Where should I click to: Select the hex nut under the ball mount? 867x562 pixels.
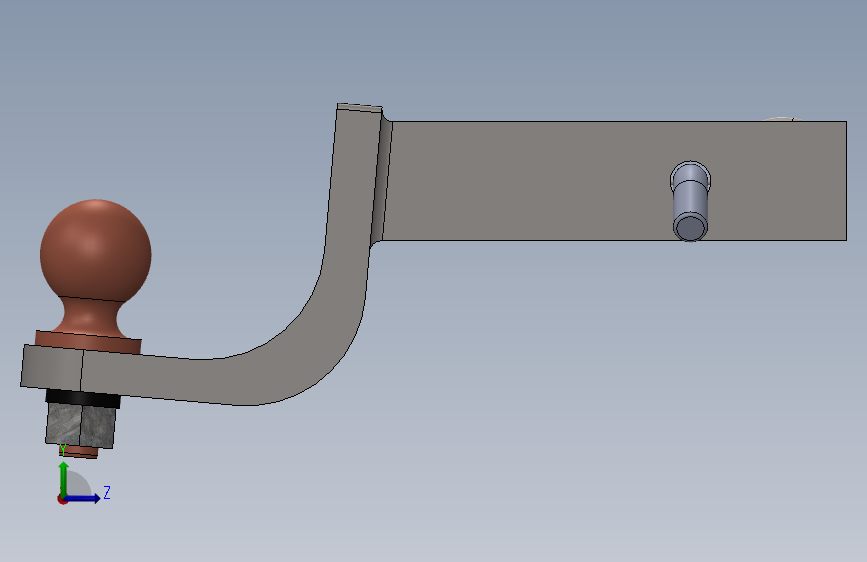[x=80, y=424]
